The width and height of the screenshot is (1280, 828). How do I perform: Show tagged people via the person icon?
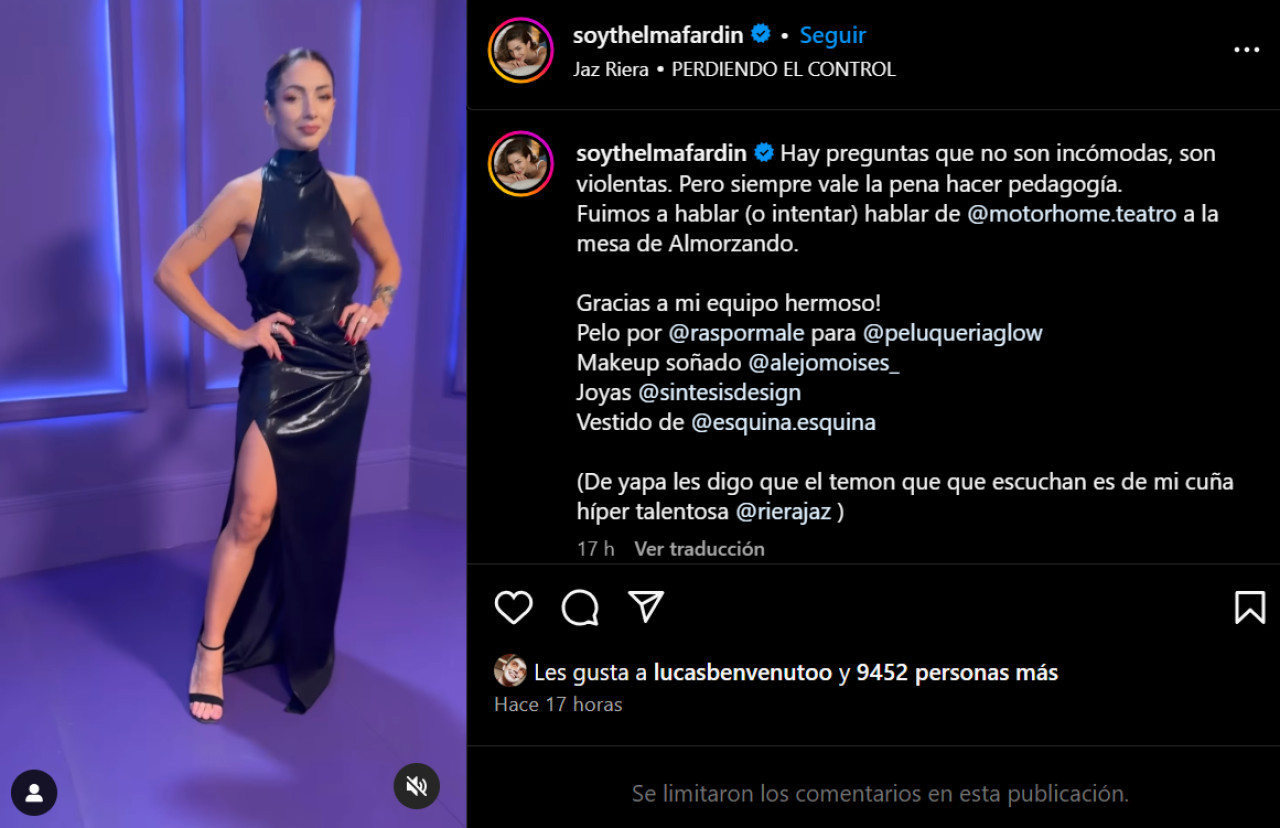point(34,793)
